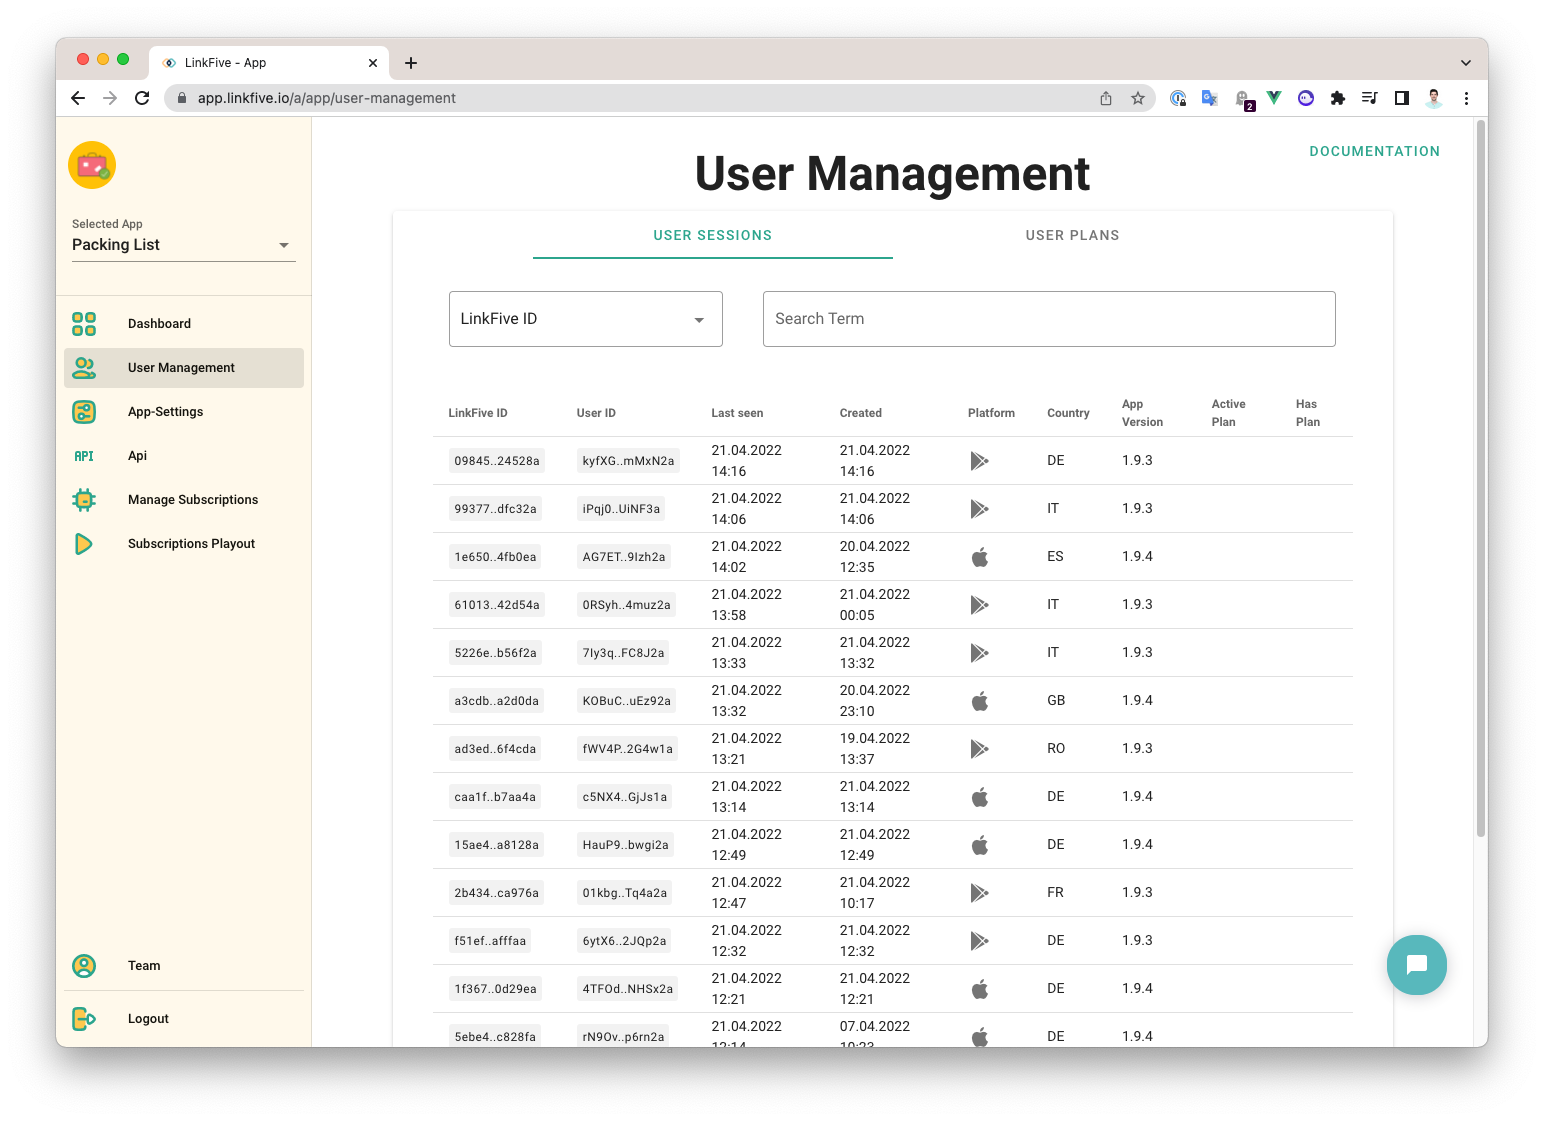The height and width of the screenshot is (1121, 1544).
Task: Click the Active Plan column header
Action: 1229,413
